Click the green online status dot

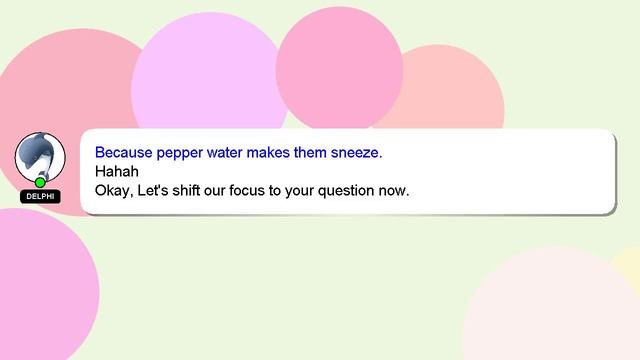tap(40, 182)
